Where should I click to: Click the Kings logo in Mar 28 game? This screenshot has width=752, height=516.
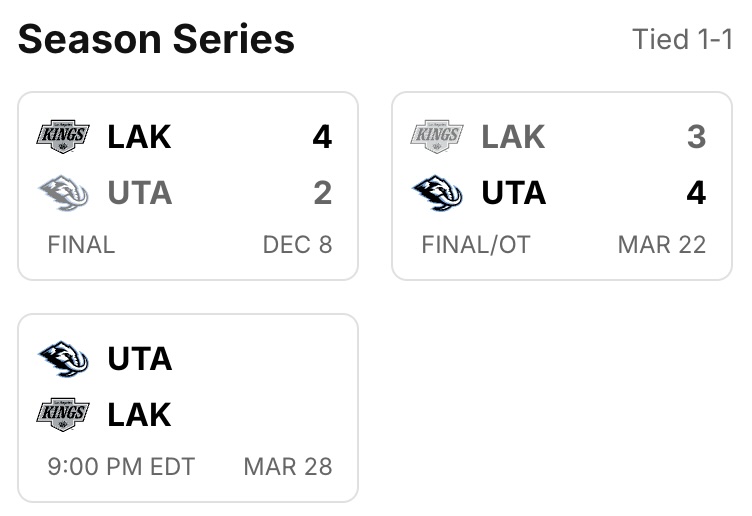pos(63,414)
